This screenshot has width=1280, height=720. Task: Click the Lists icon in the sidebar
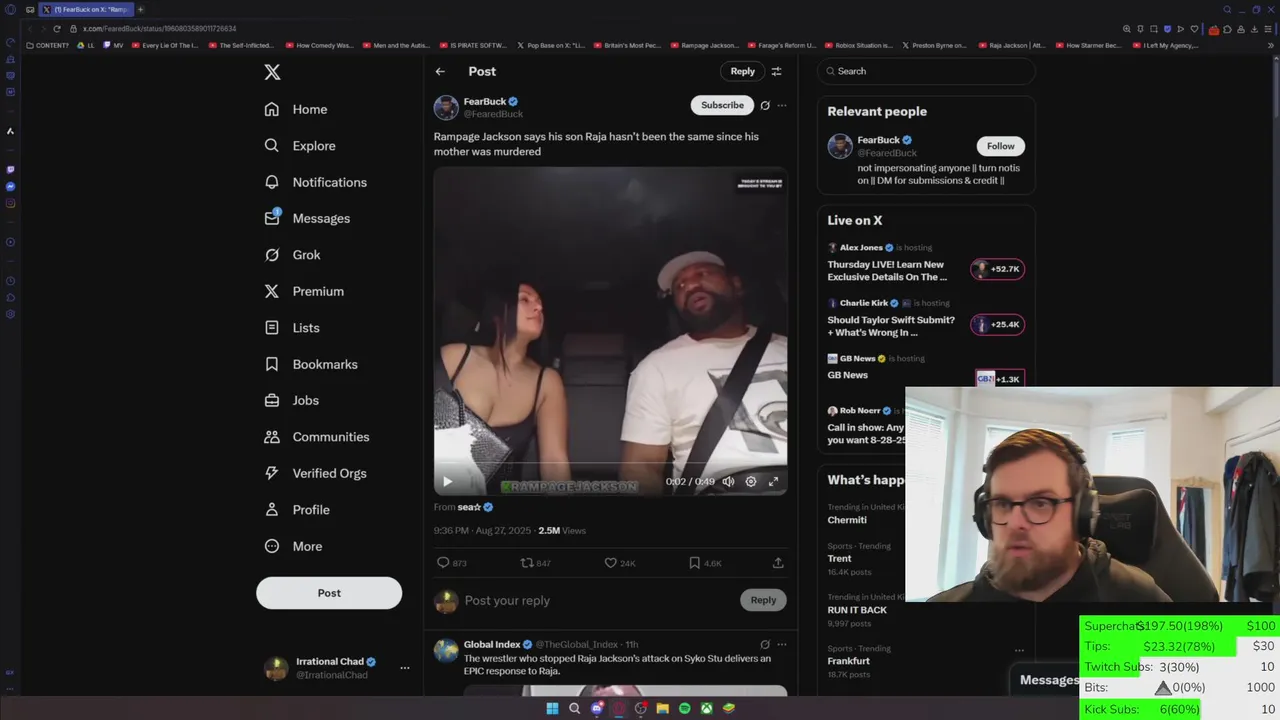tap(272, 328)
